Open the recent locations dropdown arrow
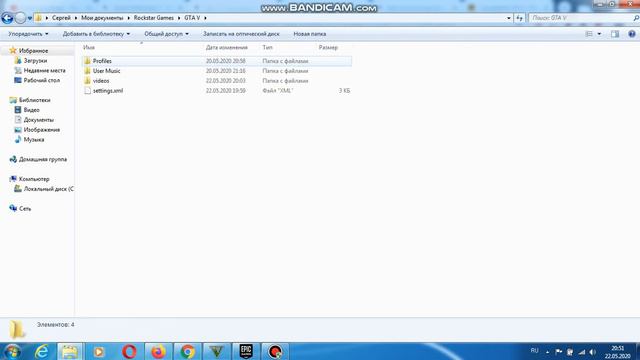640x360 pixels. 29,18
